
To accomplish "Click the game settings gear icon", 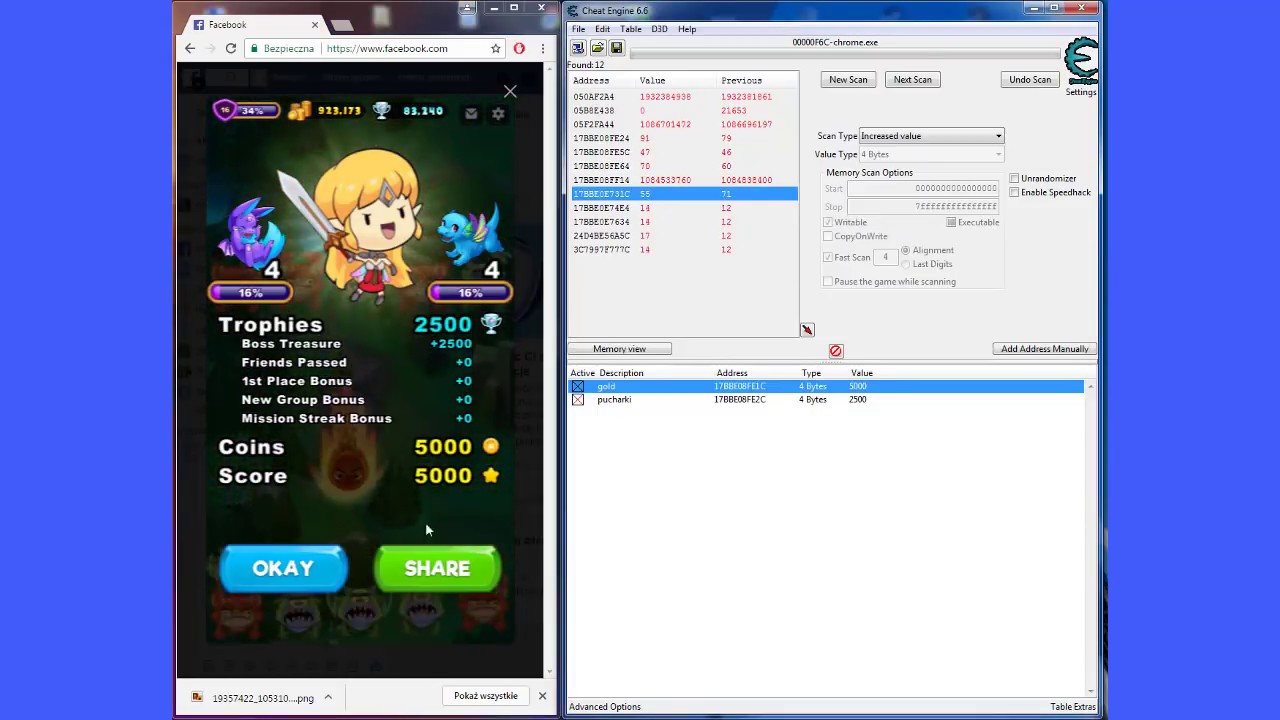I will 498,114.
